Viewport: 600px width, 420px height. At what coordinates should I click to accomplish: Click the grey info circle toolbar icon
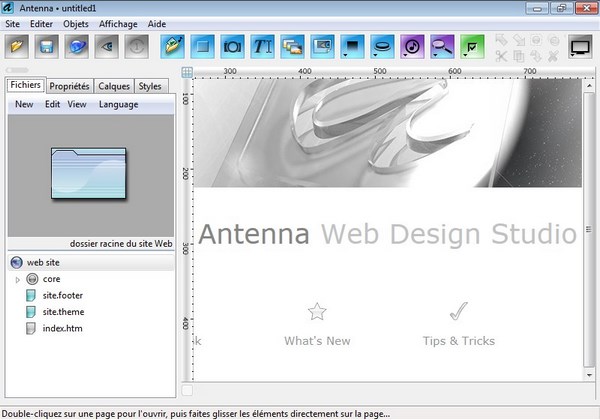(137, 47)
